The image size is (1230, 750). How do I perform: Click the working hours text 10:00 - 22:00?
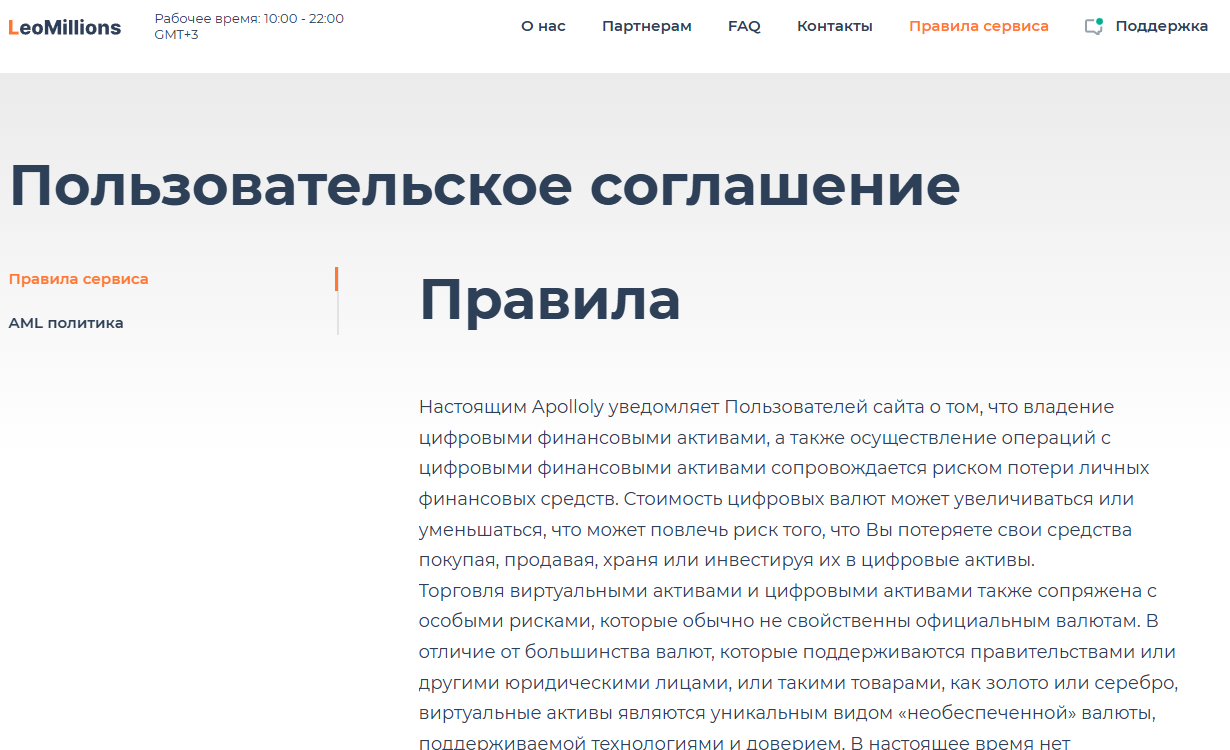click(x=304, y=19)
